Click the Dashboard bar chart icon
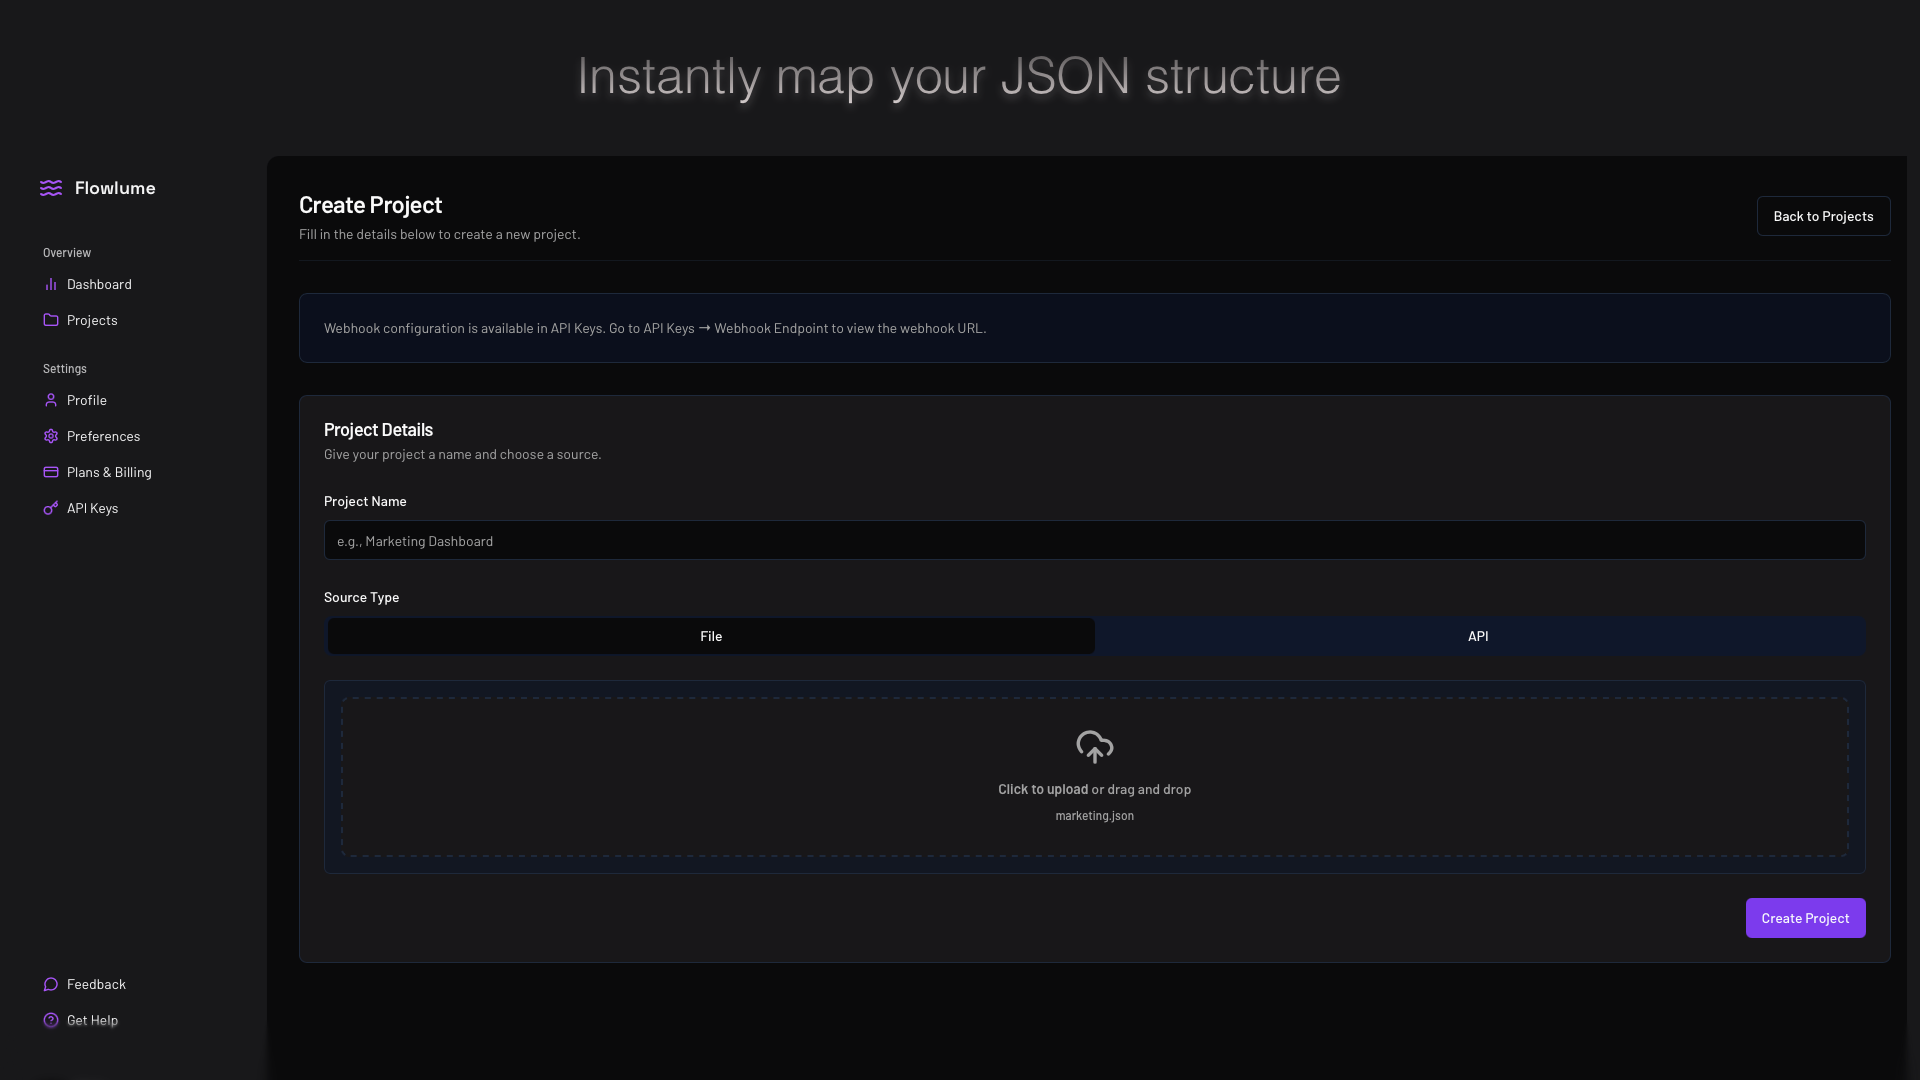 click(x=51, y=284)
